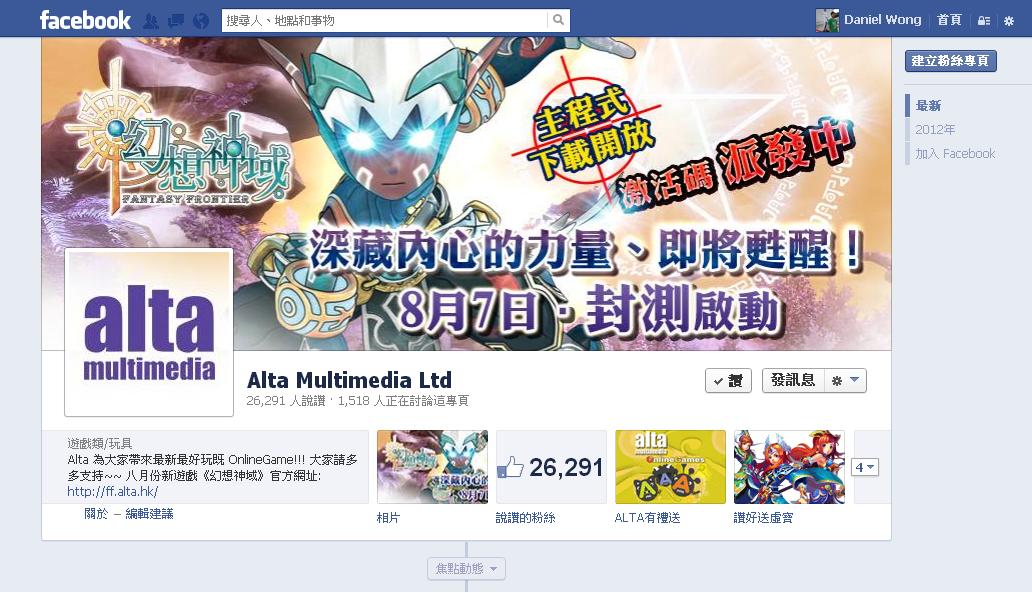Click the 發訊息 message button

793,380
